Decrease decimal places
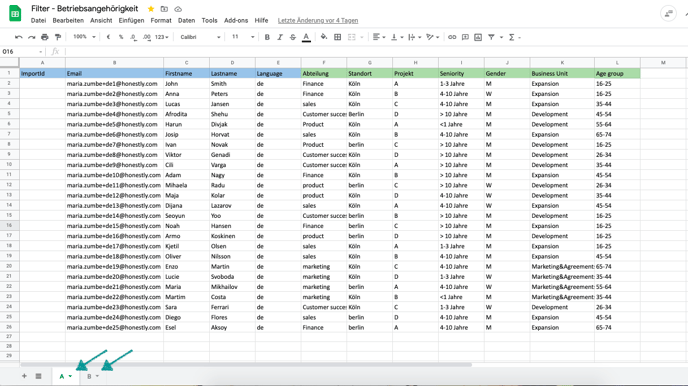The height and width of the screenshot is (386, 688). [133, 37]
